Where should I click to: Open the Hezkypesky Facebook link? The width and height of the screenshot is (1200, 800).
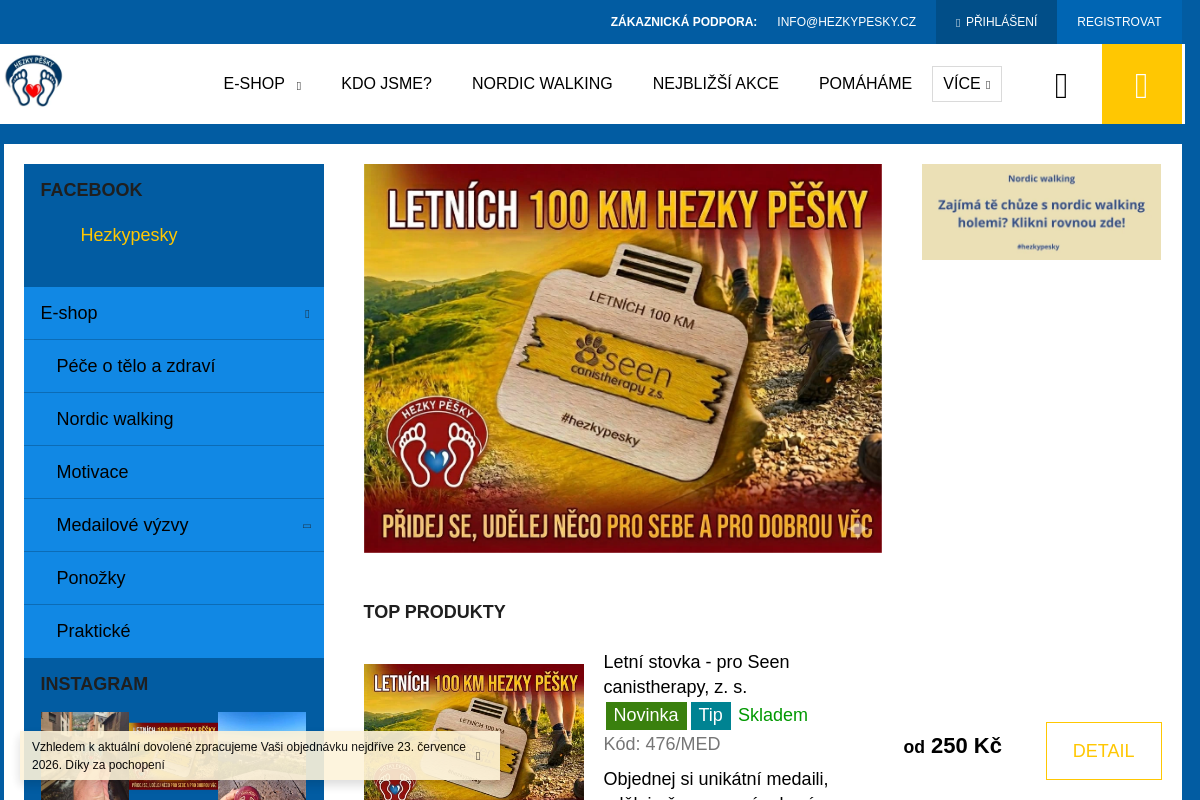tap(129, 235)
